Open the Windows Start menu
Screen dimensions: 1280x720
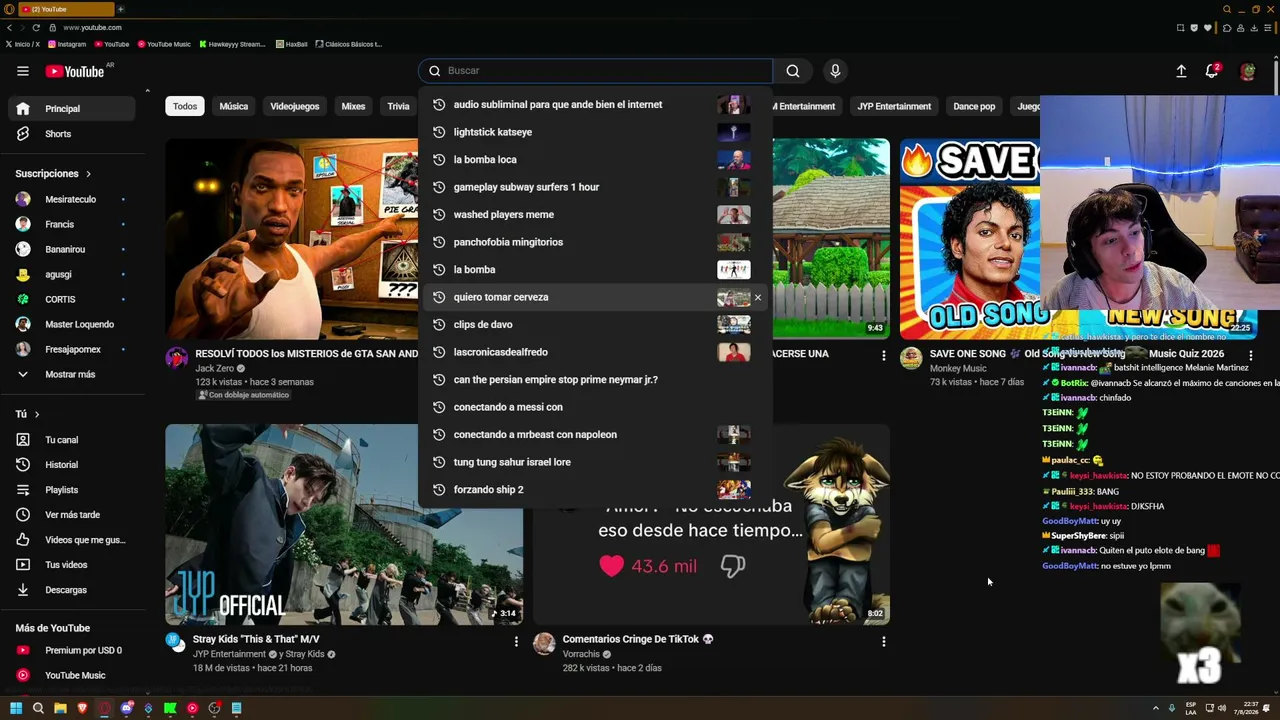tap(16, 708)
